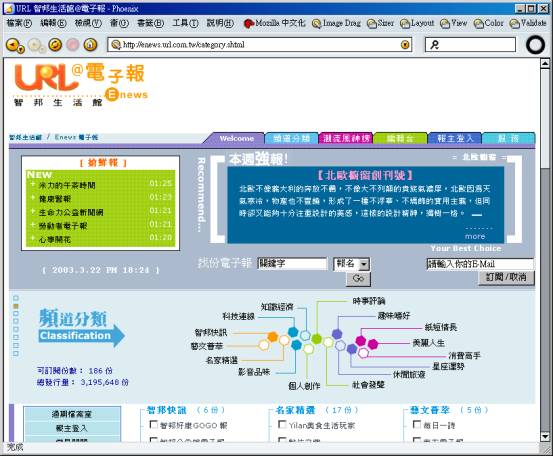Check the 每日一詩 checkbox

417,424
